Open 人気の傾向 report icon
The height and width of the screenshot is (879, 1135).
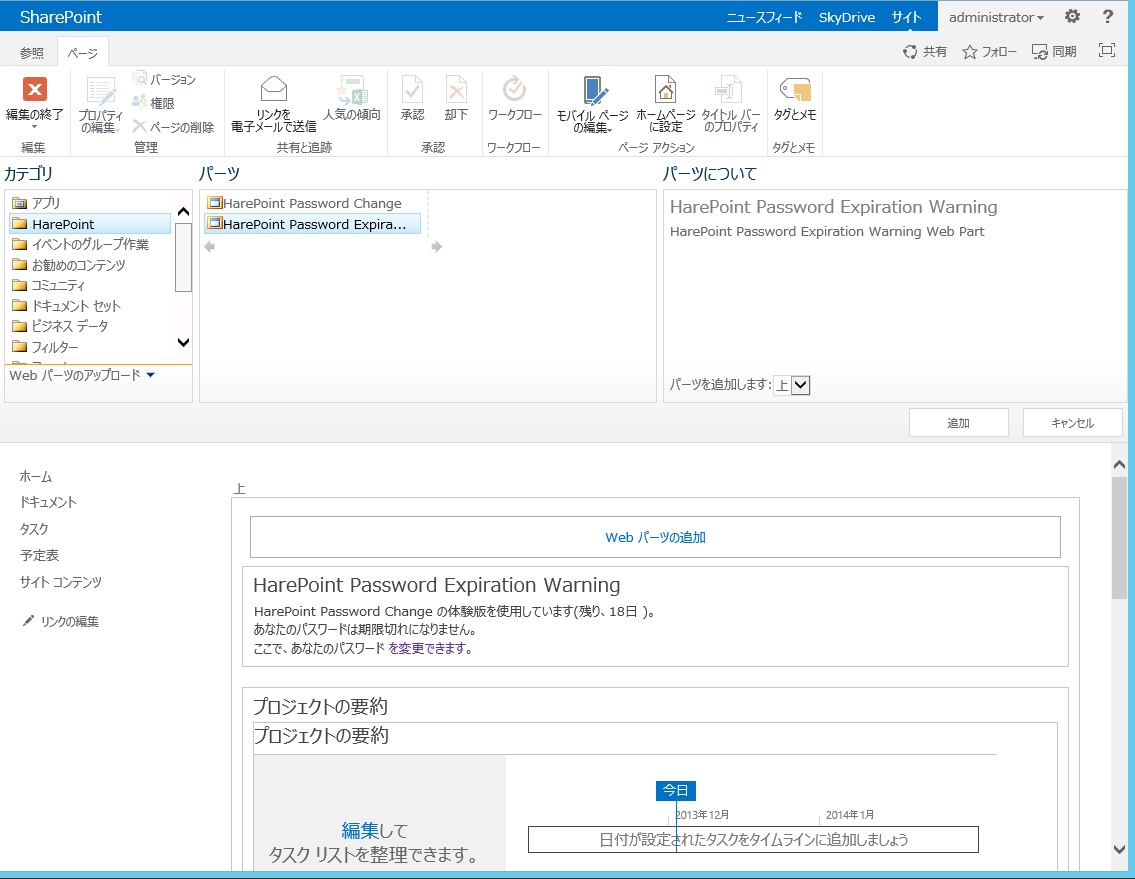(352, 91)
